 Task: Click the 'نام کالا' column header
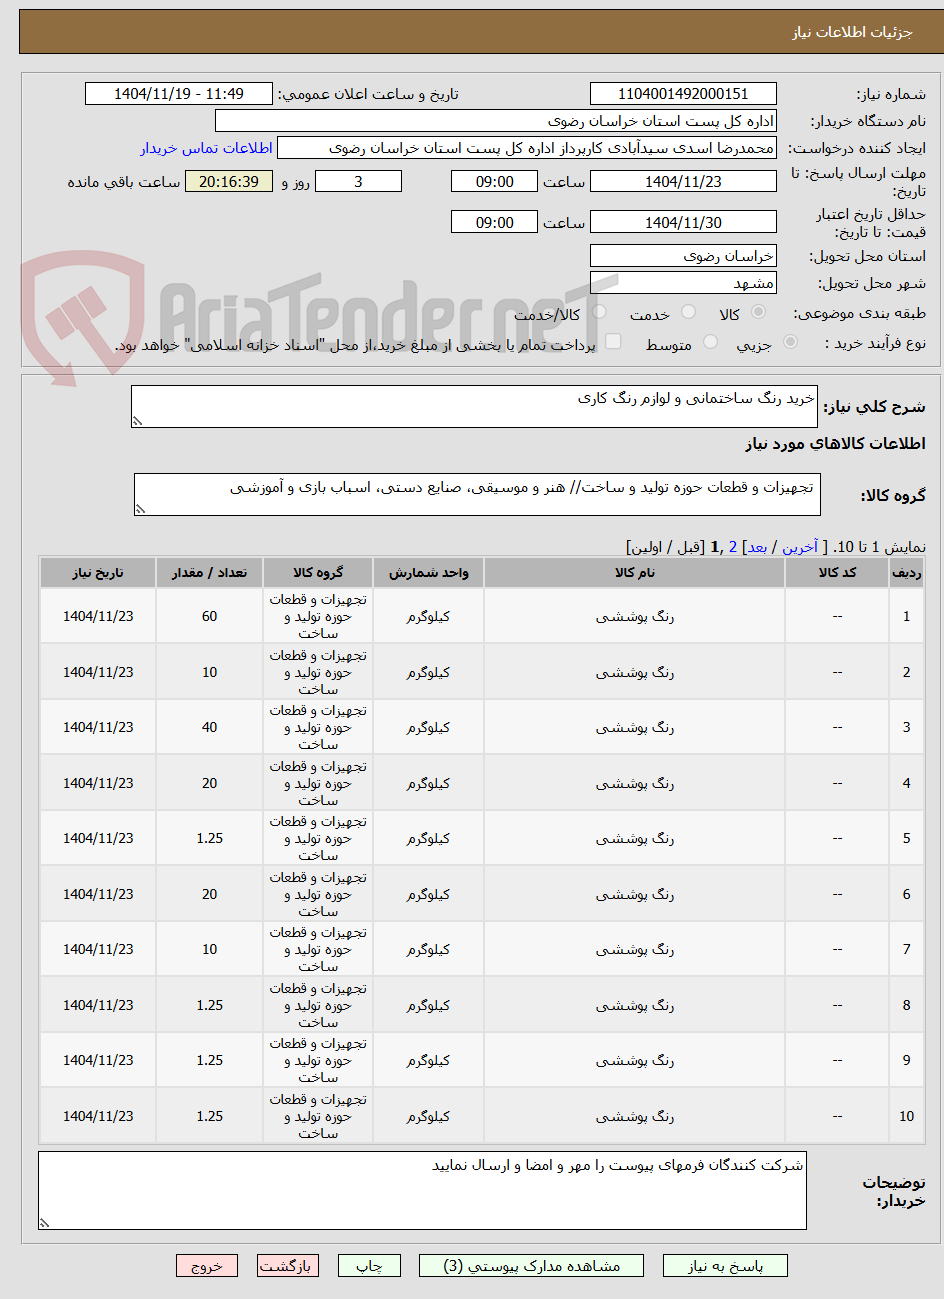coord(635,572)
